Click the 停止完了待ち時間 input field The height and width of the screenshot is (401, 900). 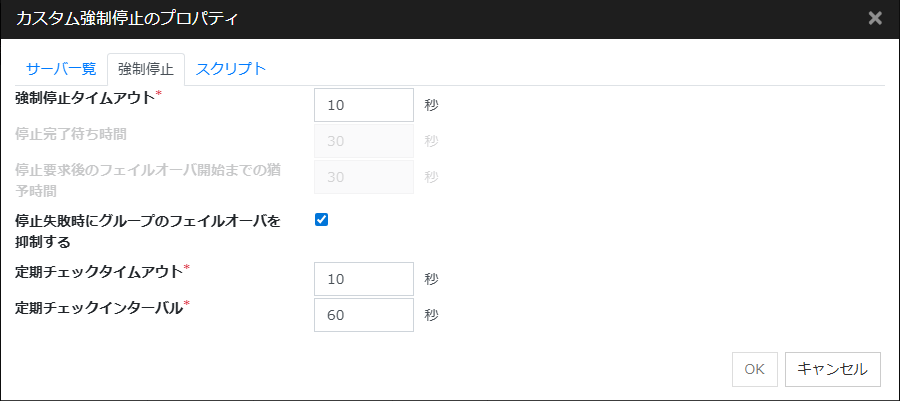tap(363, 141)
